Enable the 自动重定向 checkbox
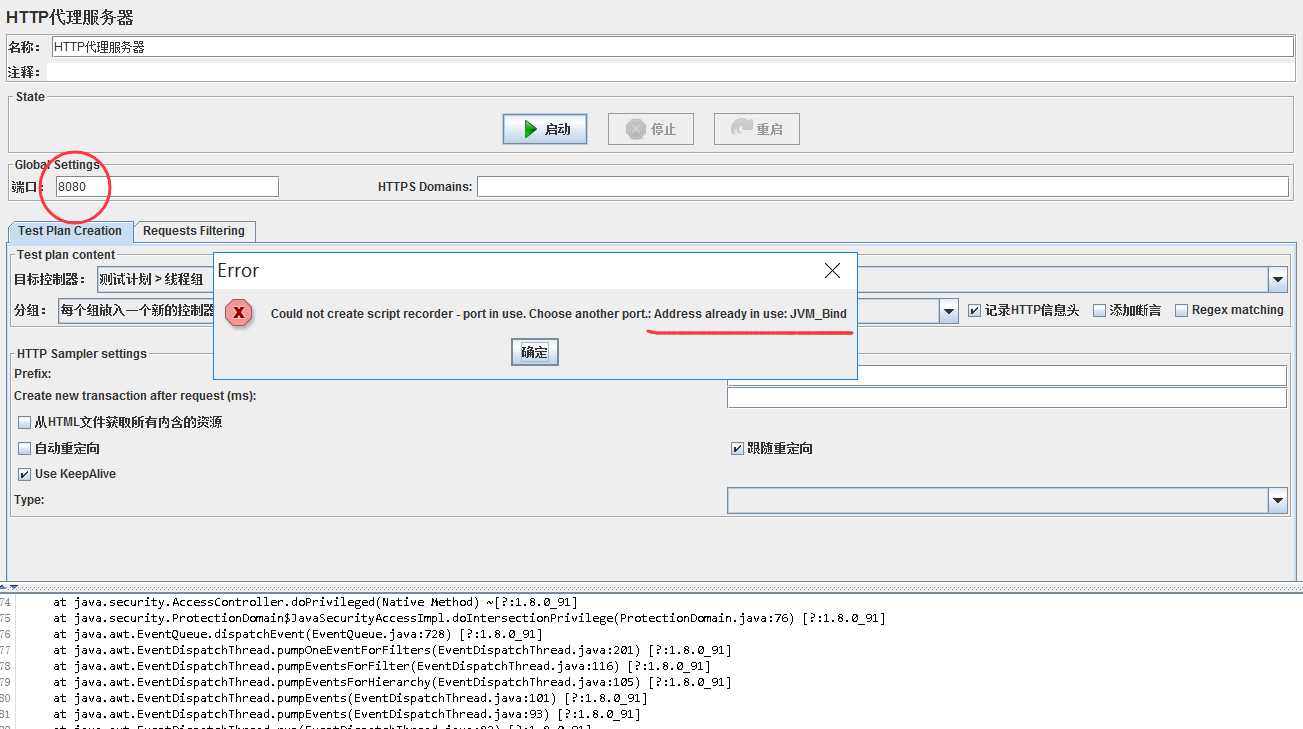The width and height of the screenshot is (1303, 729). pyautogui.click(x=25, y=449)
